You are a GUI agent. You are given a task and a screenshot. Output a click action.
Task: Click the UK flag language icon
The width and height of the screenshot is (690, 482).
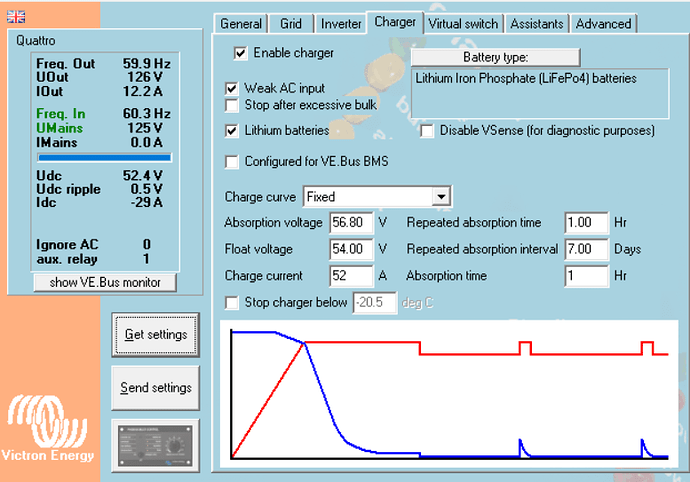pyautogui.click(x=16, y=17)
